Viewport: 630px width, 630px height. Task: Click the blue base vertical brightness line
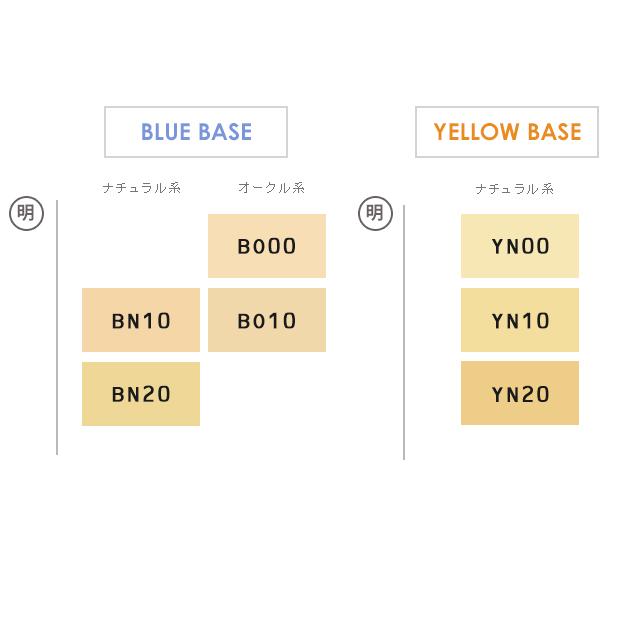[57, 330]
